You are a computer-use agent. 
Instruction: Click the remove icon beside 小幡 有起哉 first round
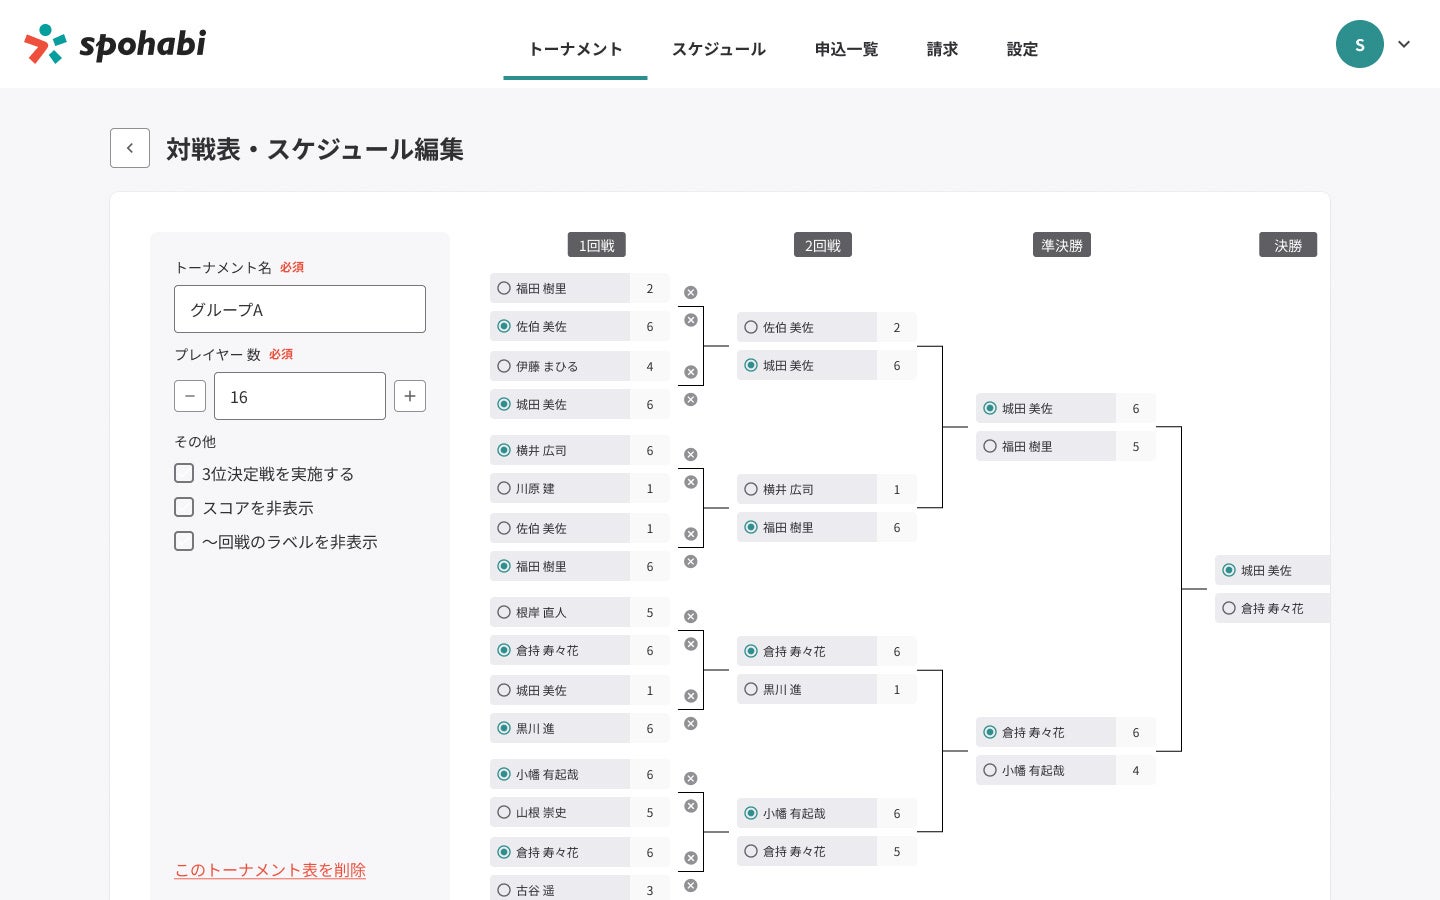690,779
